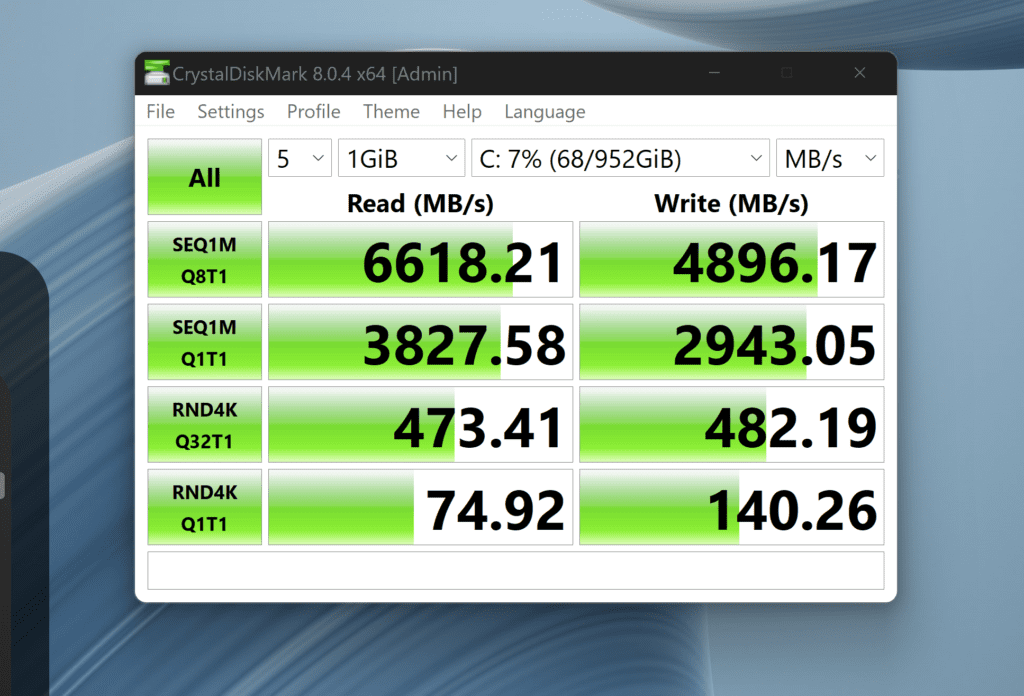Open the test size dropdown showing 1GiB
The width and height of the screenshot is (1024, 696).
[x=401, y=158]
